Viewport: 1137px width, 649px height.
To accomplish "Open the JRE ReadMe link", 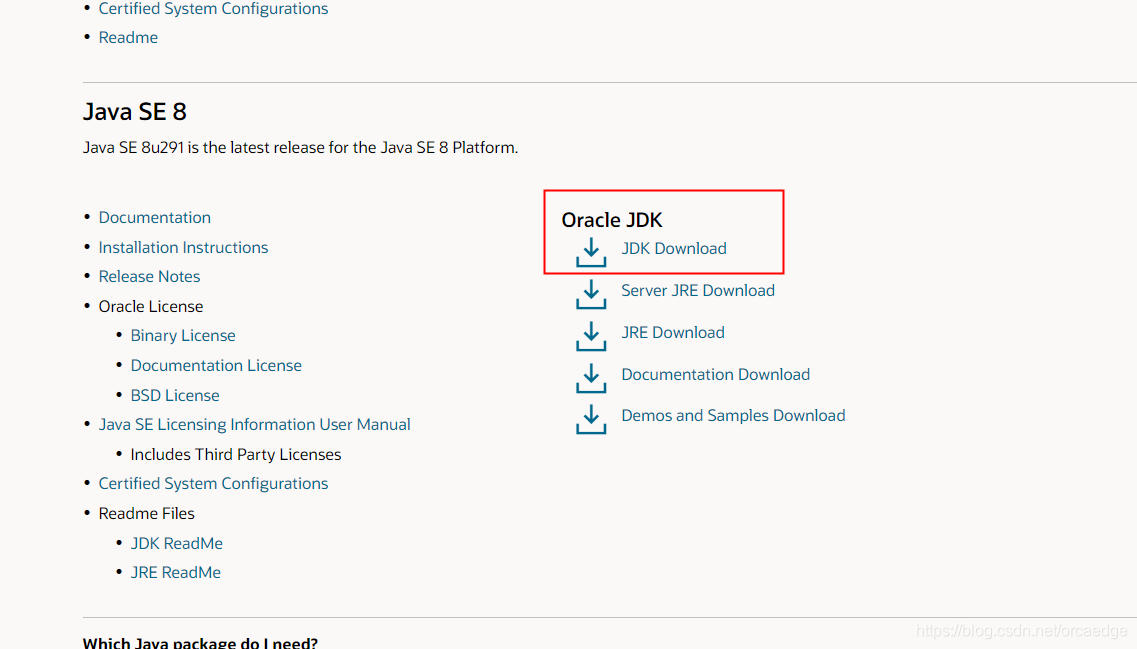I will click(x=175, y=572).
